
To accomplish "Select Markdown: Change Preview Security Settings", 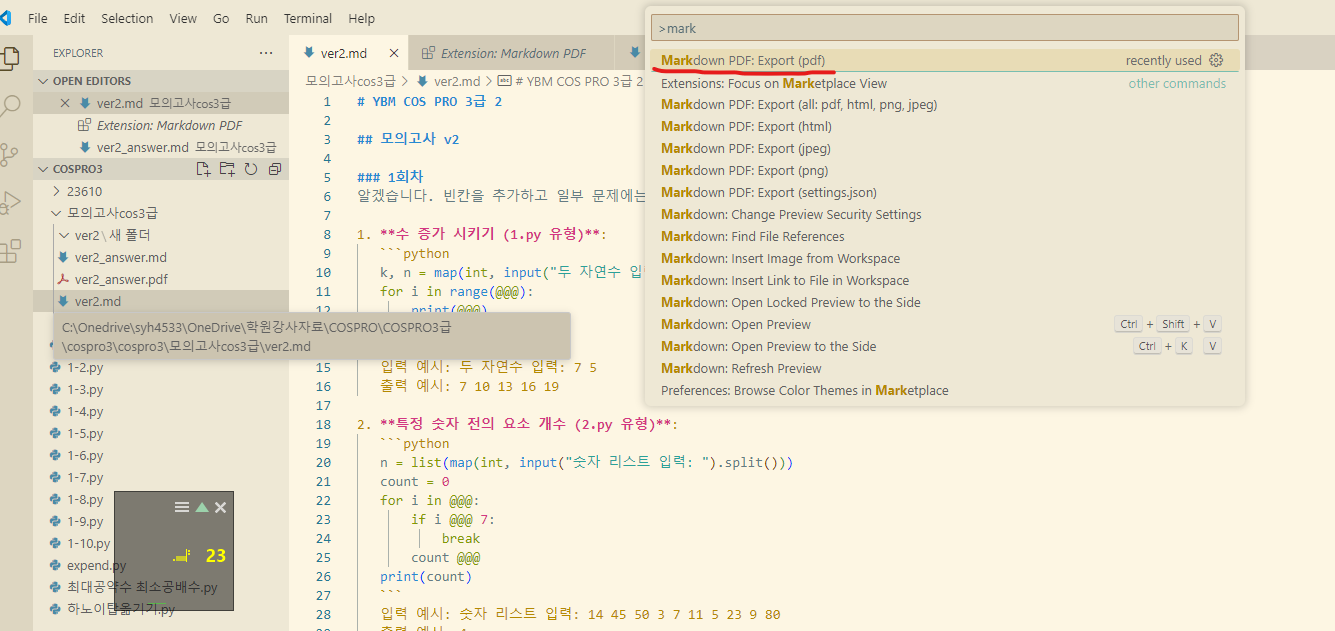I will pyautogui.click(x=945, y=214).
